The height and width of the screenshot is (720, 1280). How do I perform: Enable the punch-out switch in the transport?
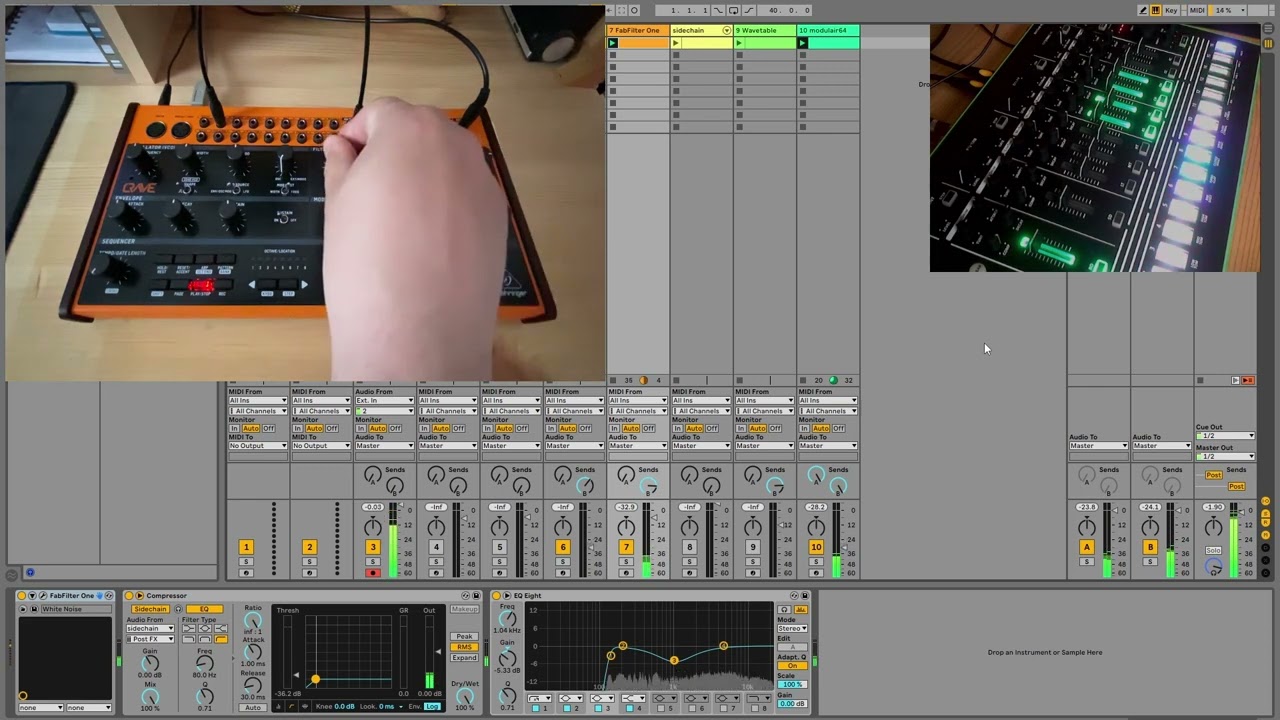[x=750, y=10]
